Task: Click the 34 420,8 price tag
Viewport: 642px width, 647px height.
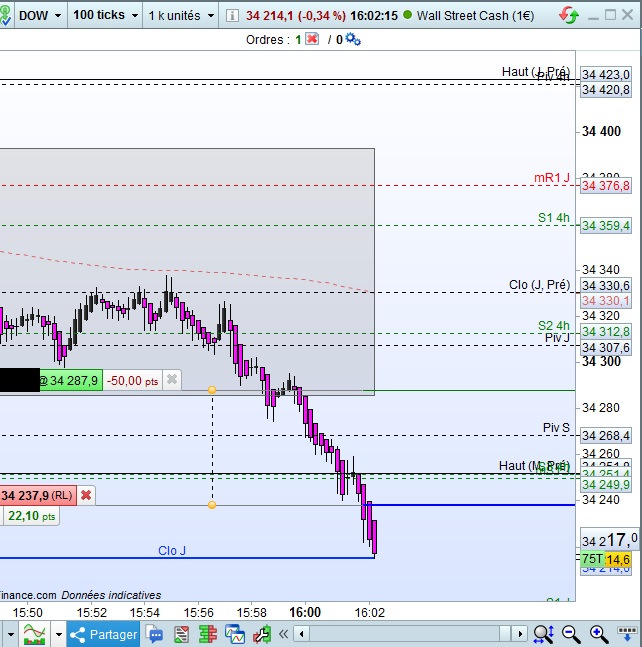Action: [606, 90]
